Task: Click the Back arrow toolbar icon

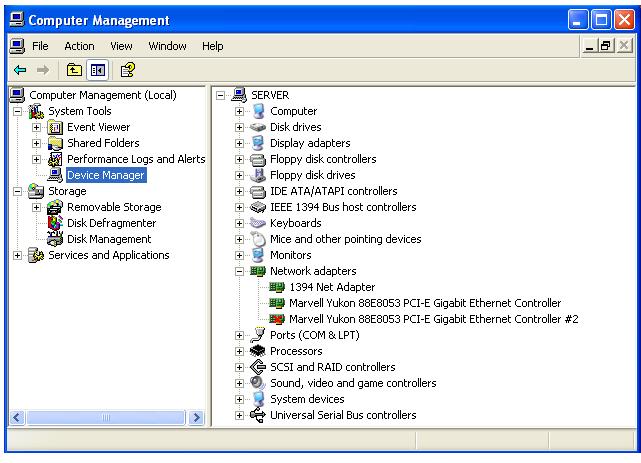Action: tap(20, 70)
